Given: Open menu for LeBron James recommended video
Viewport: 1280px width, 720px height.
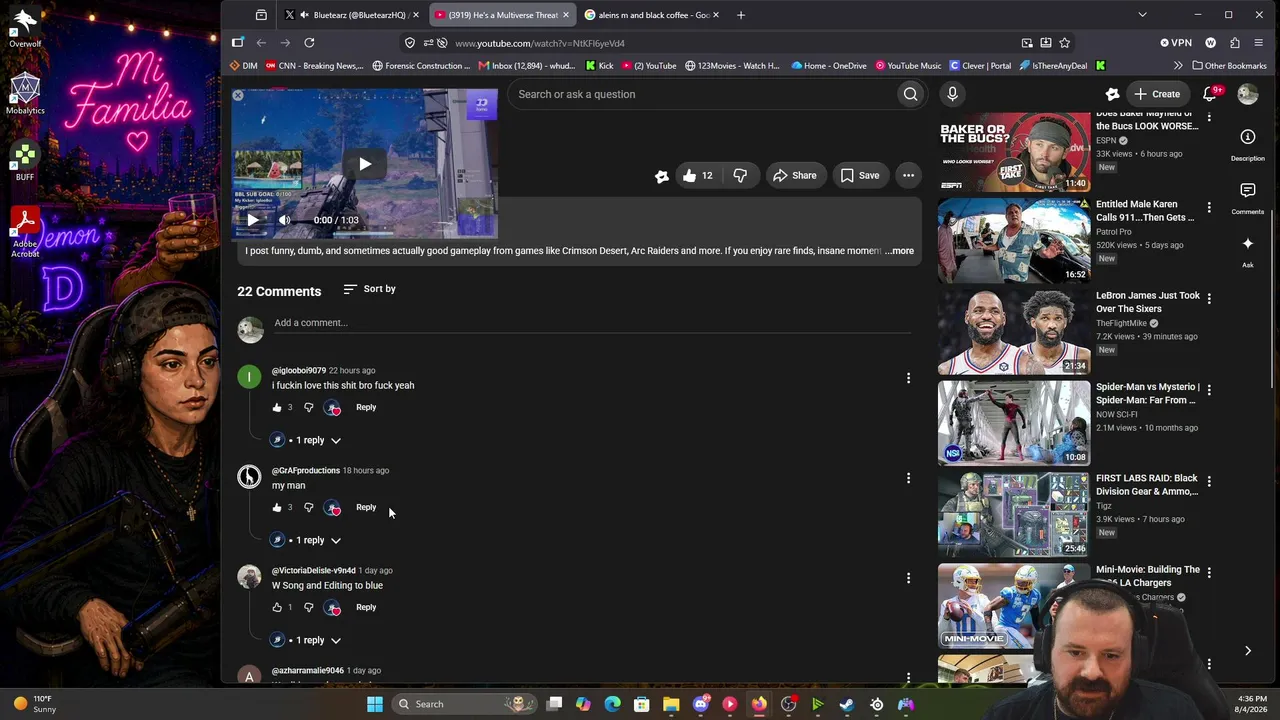Looking at the screenshot, I should (1209, 299).
